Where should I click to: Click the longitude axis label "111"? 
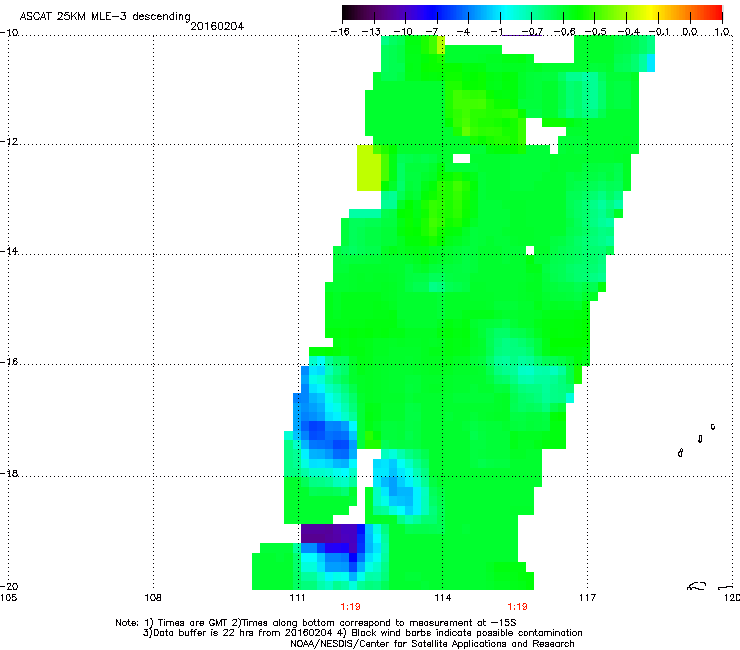click(x=298, y=598)
